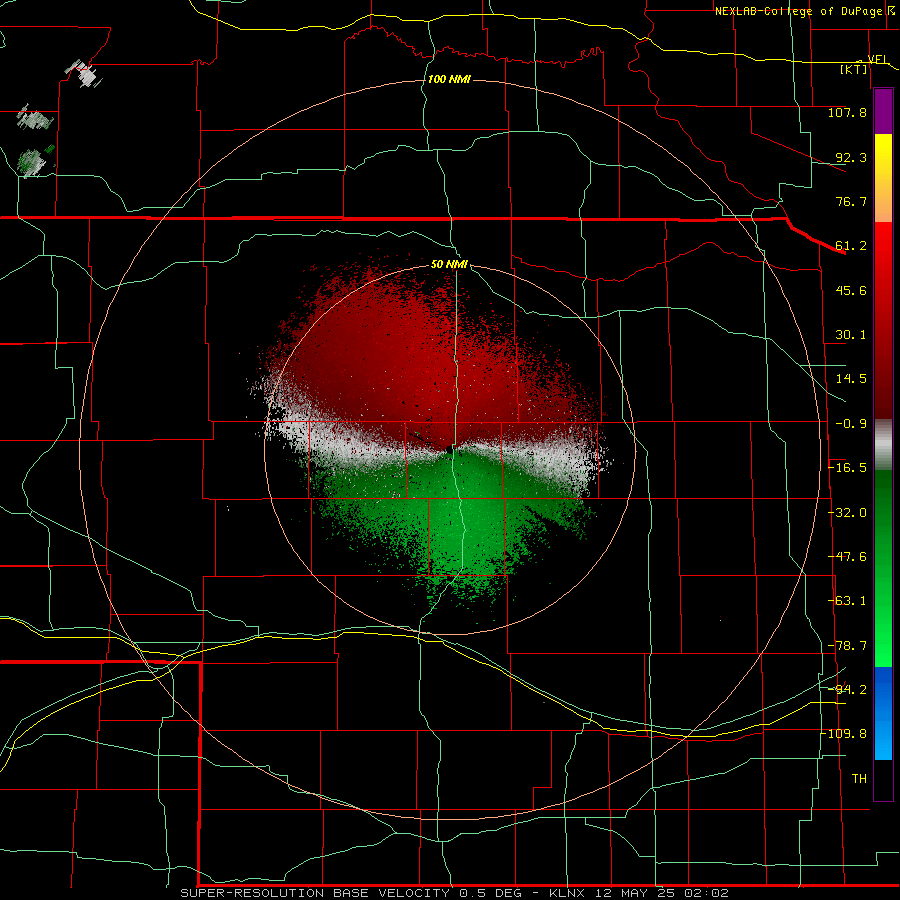Click the -47.6 scale value
The height and width of the screenshot is (900, 900).
847,557
